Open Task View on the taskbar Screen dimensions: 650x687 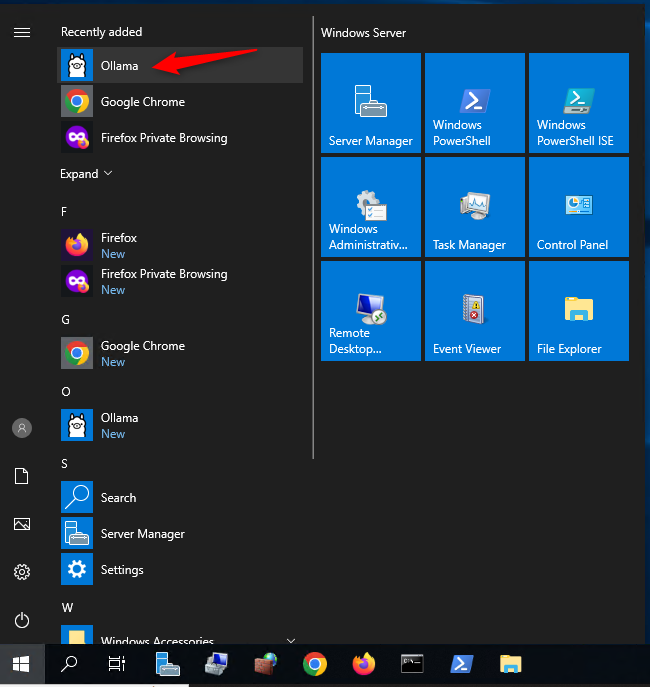117,664
